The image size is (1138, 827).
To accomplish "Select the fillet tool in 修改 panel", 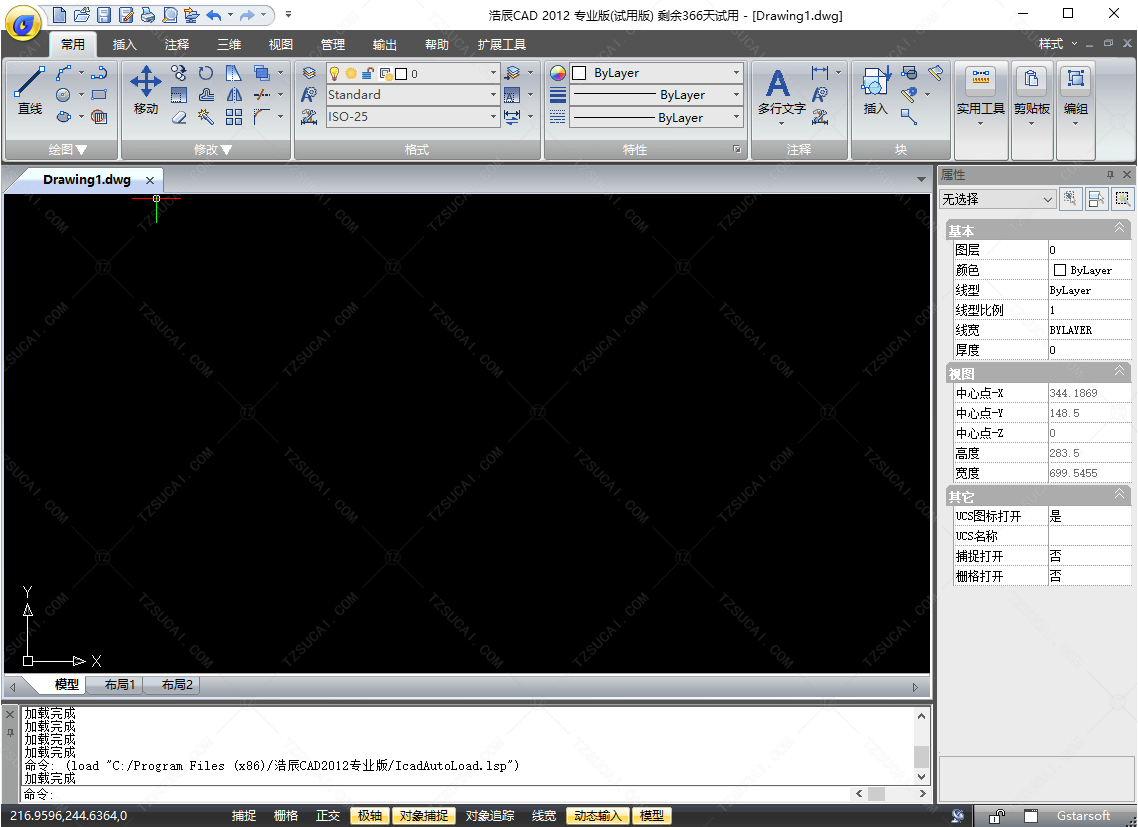I will point(261,116).
